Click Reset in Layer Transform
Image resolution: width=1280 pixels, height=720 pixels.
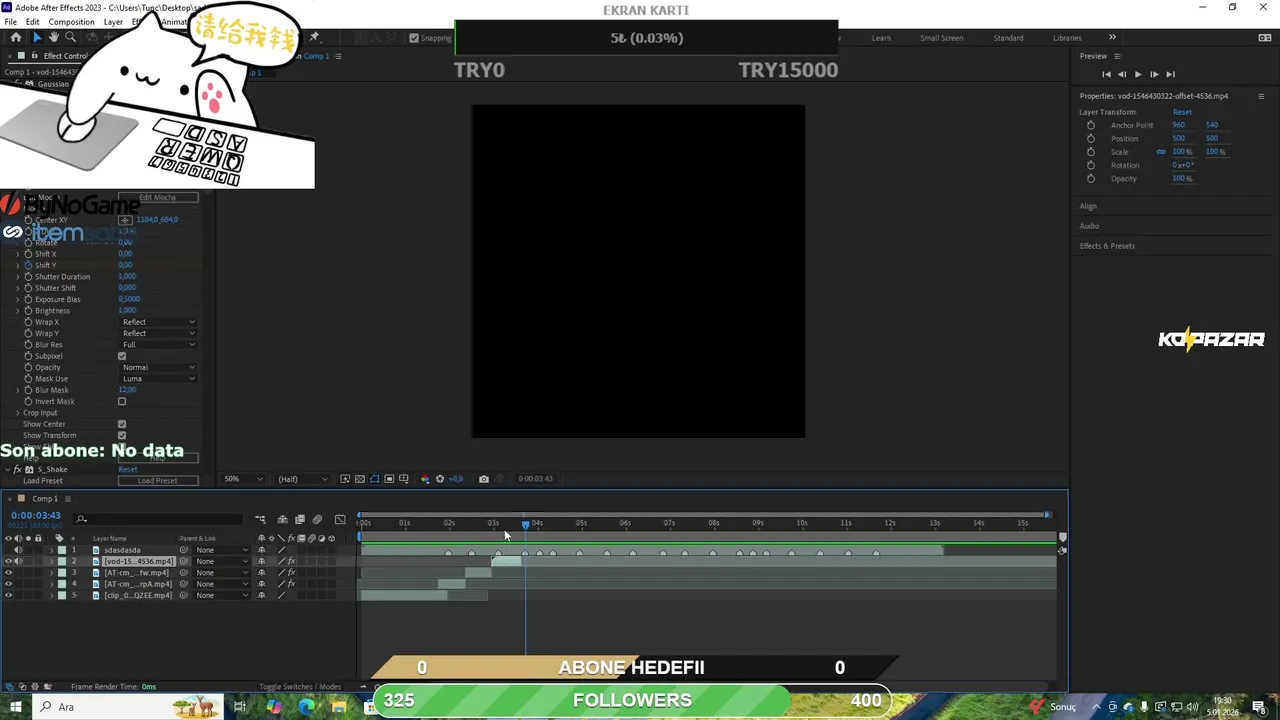(x=1182, y=112)
